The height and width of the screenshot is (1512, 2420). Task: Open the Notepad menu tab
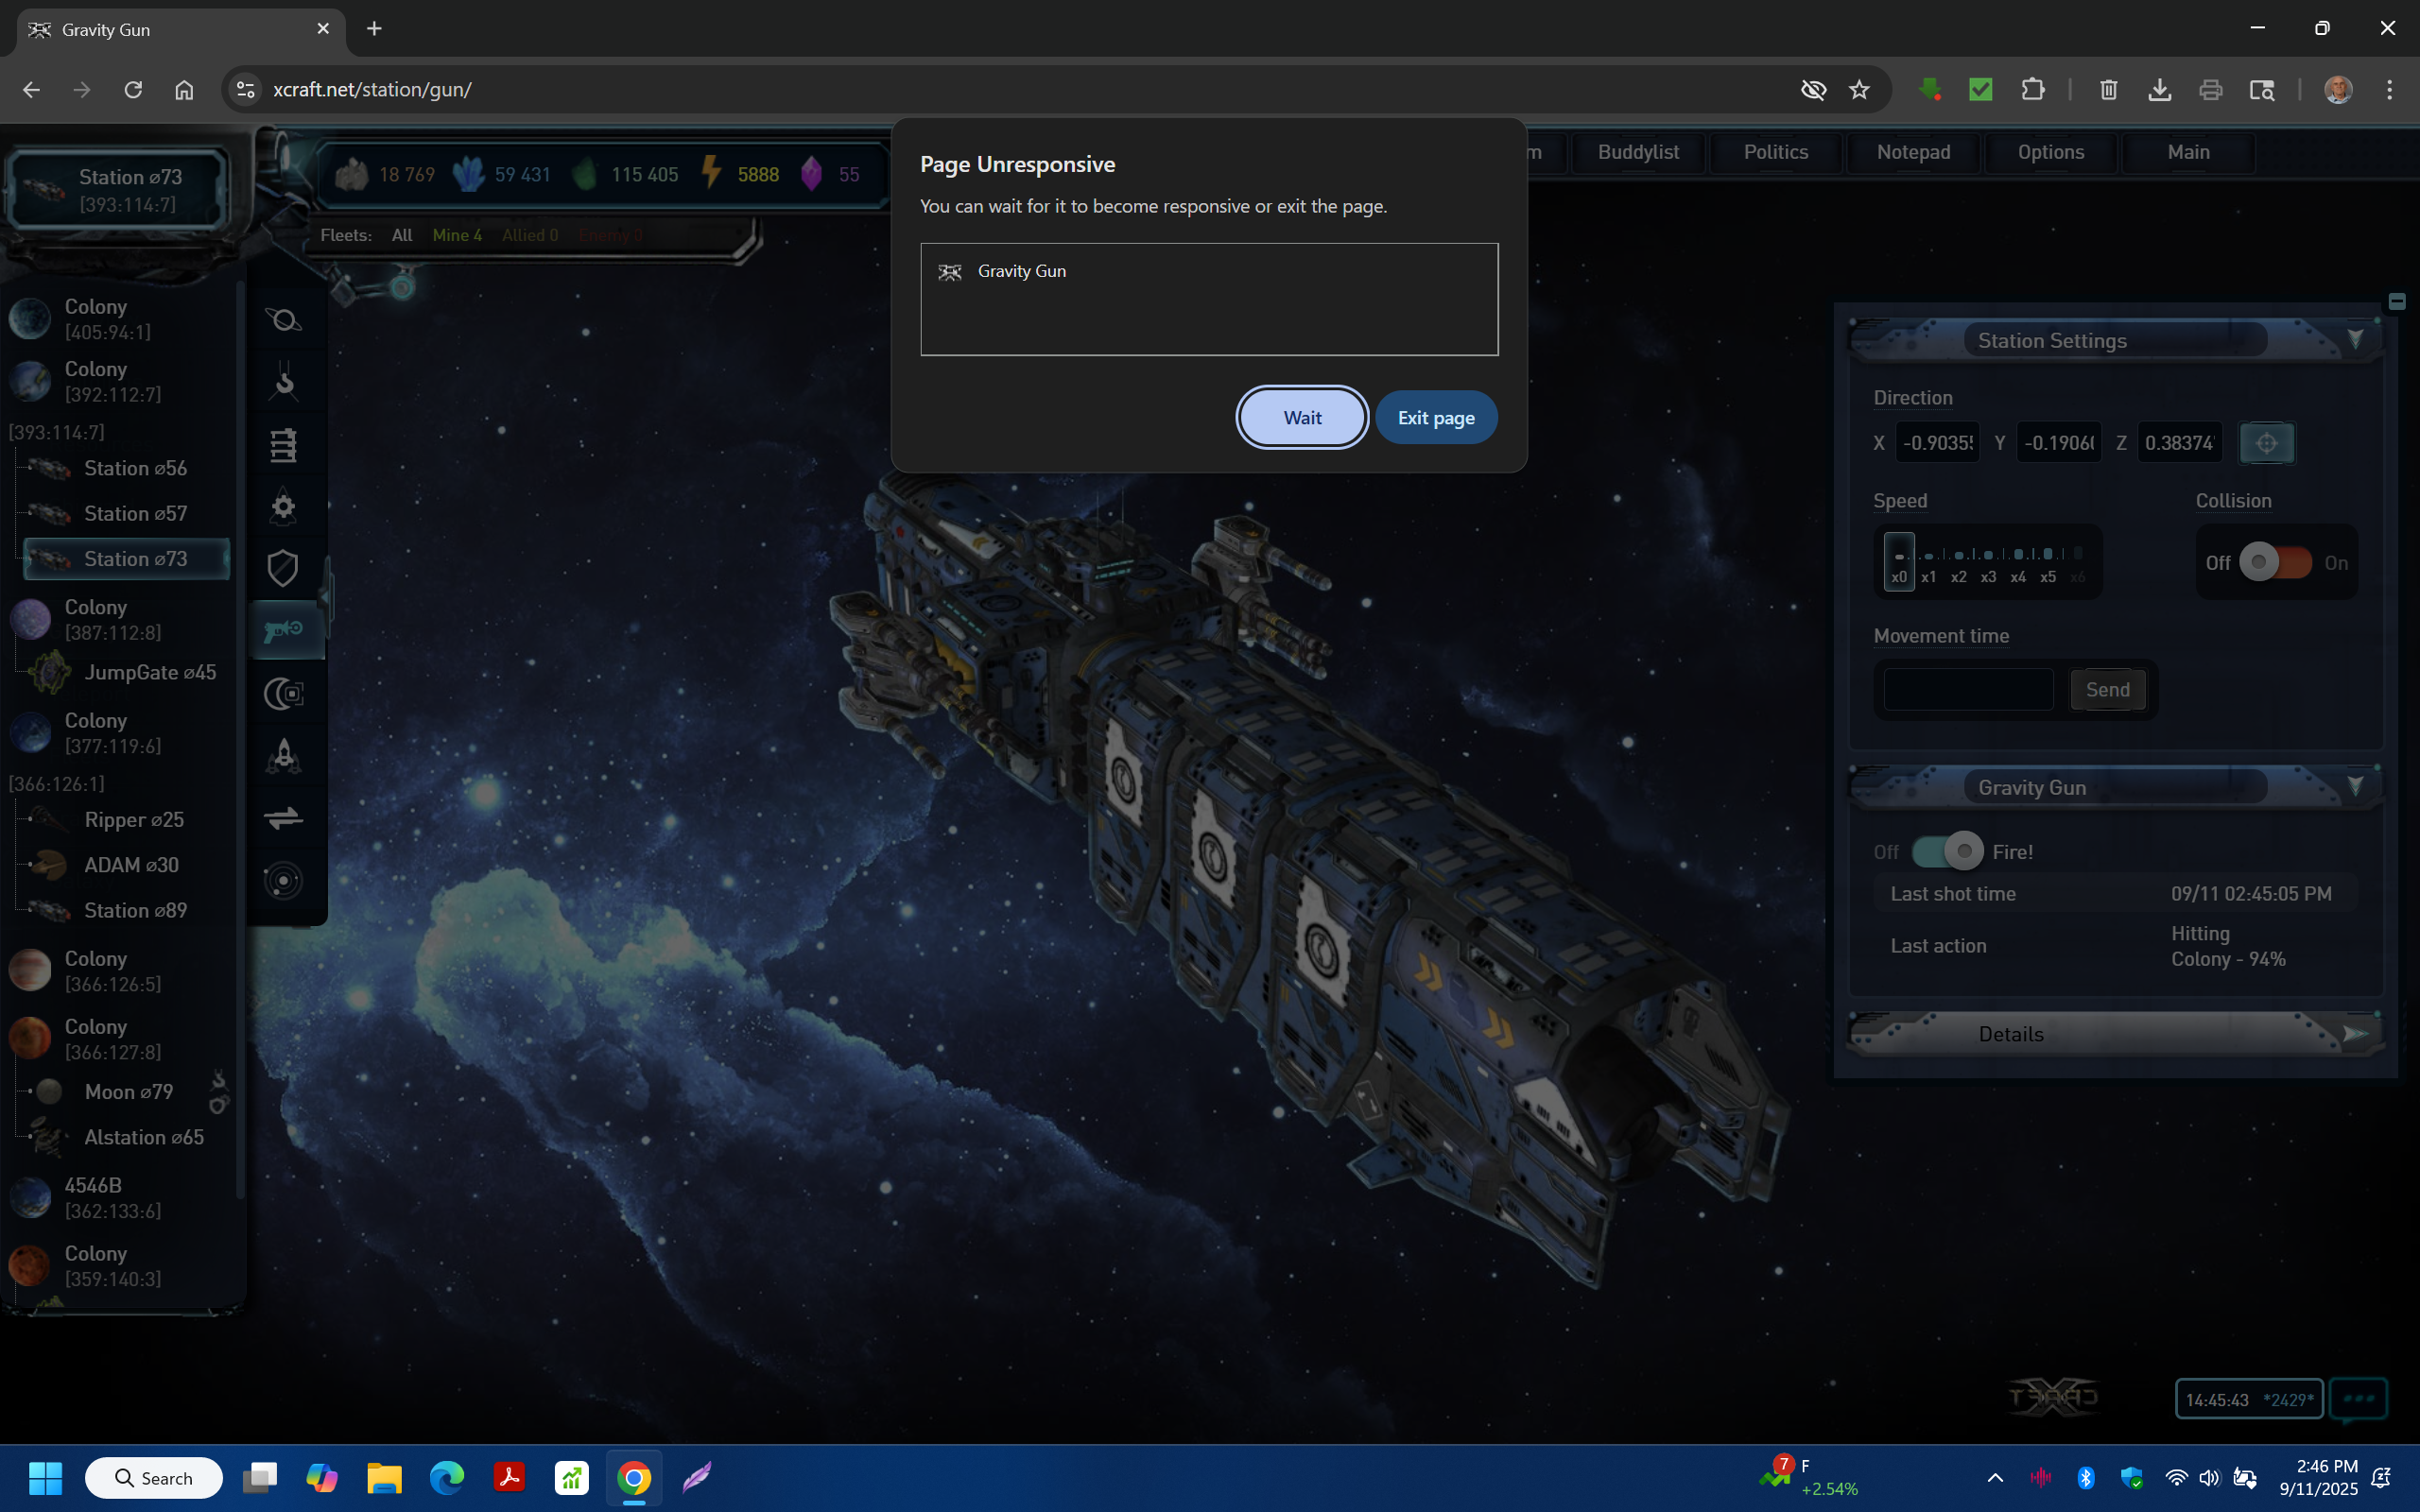point(1913,152)
